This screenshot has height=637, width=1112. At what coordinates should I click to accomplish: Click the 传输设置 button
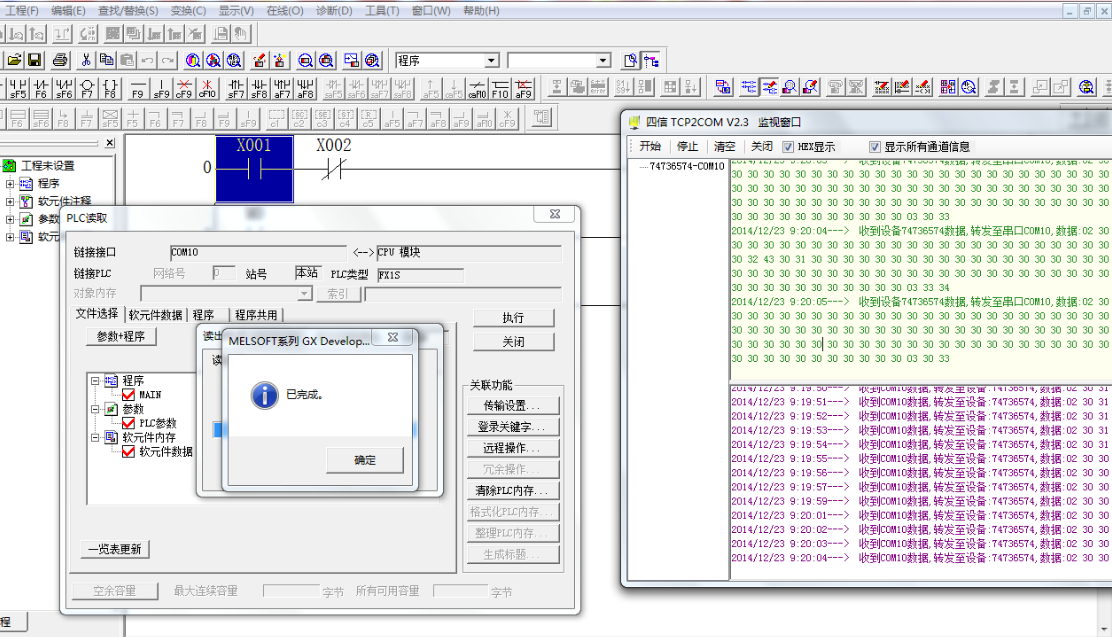pyautogui.click(x=513, y=406)
